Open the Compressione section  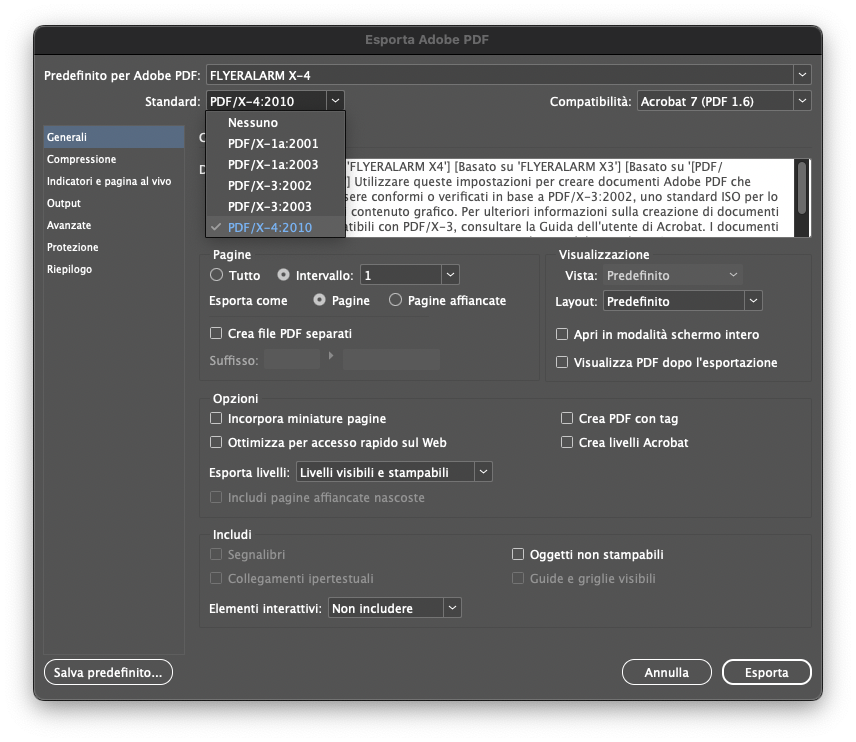[x=81, y=159]
